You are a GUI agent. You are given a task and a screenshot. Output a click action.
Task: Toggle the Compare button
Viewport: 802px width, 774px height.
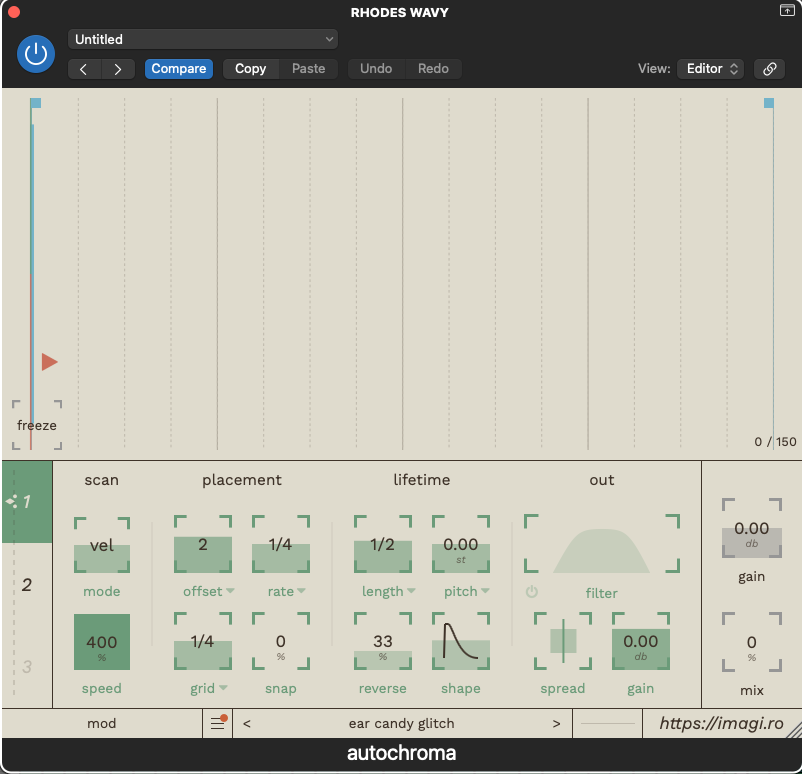tap(179, 69)
